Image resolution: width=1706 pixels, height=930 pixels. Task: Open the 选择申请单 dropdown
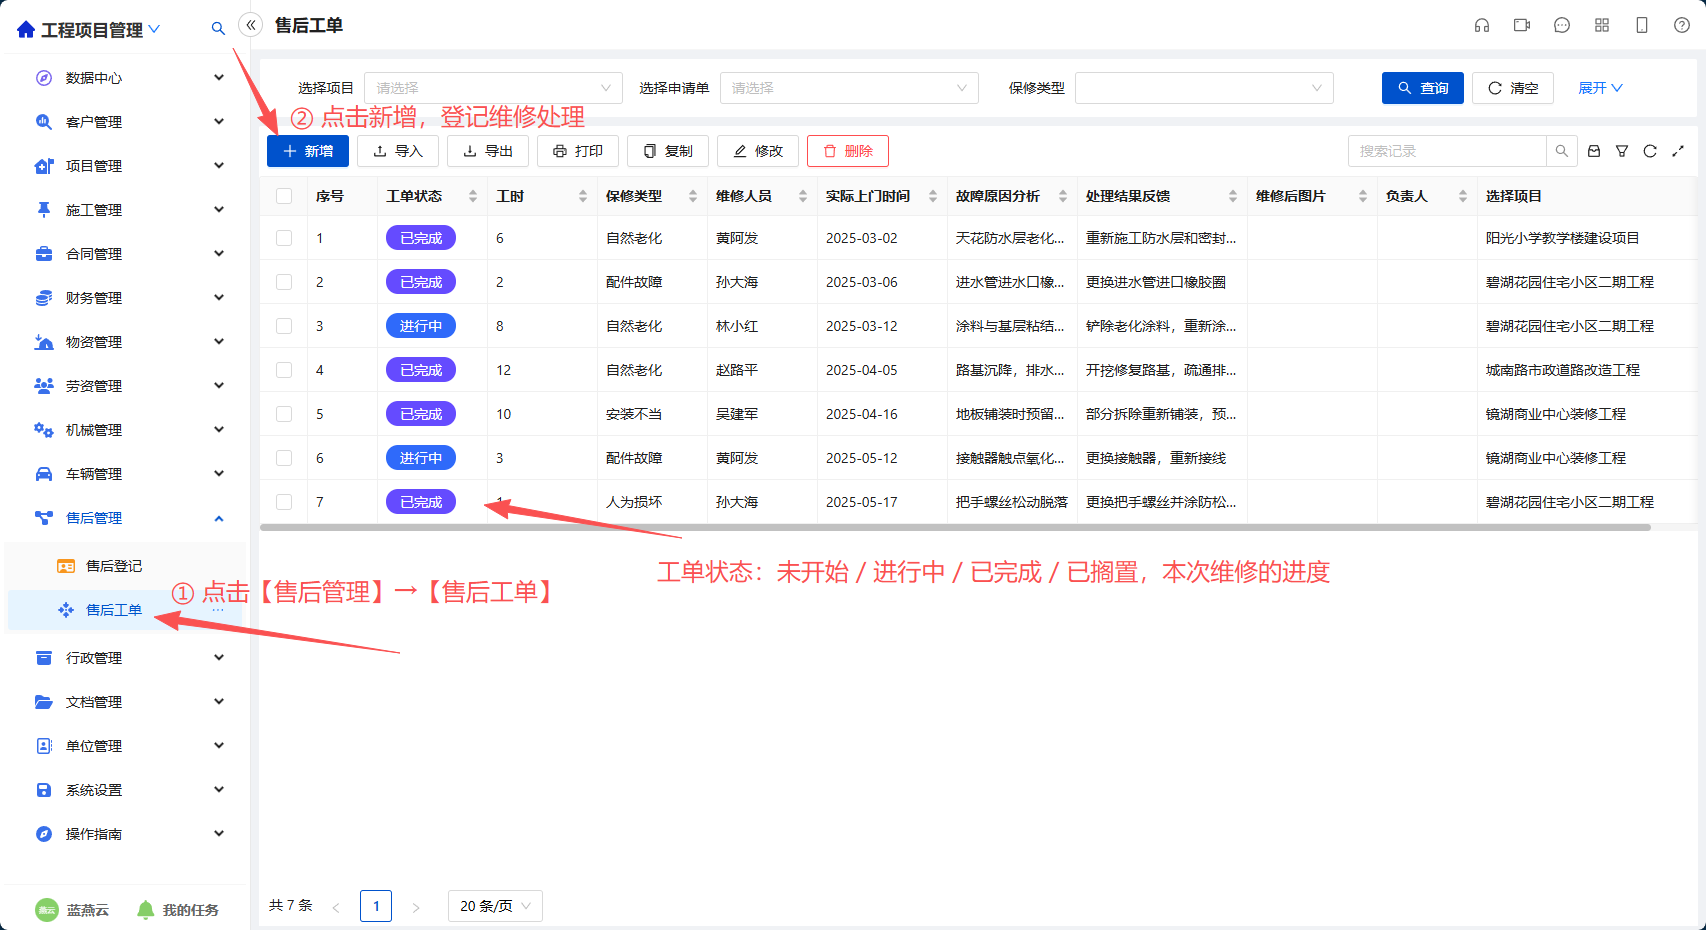[849, 88]
